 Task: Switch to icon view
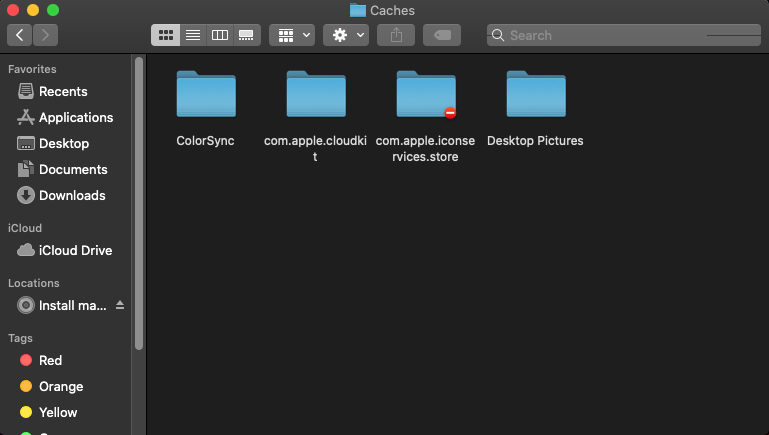tap(166, 35)
